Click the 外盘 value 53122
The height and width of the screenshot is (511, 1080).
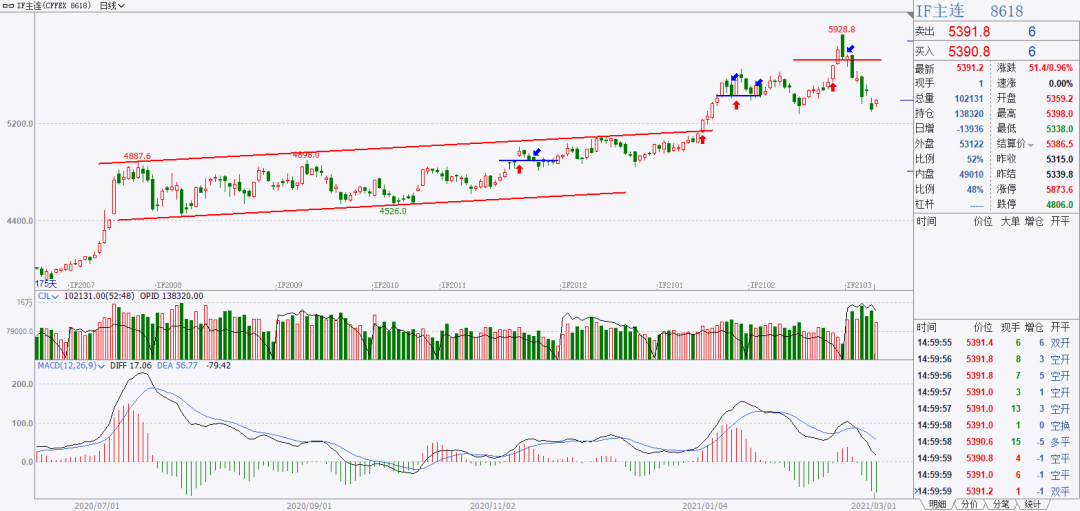coord(973,144)
